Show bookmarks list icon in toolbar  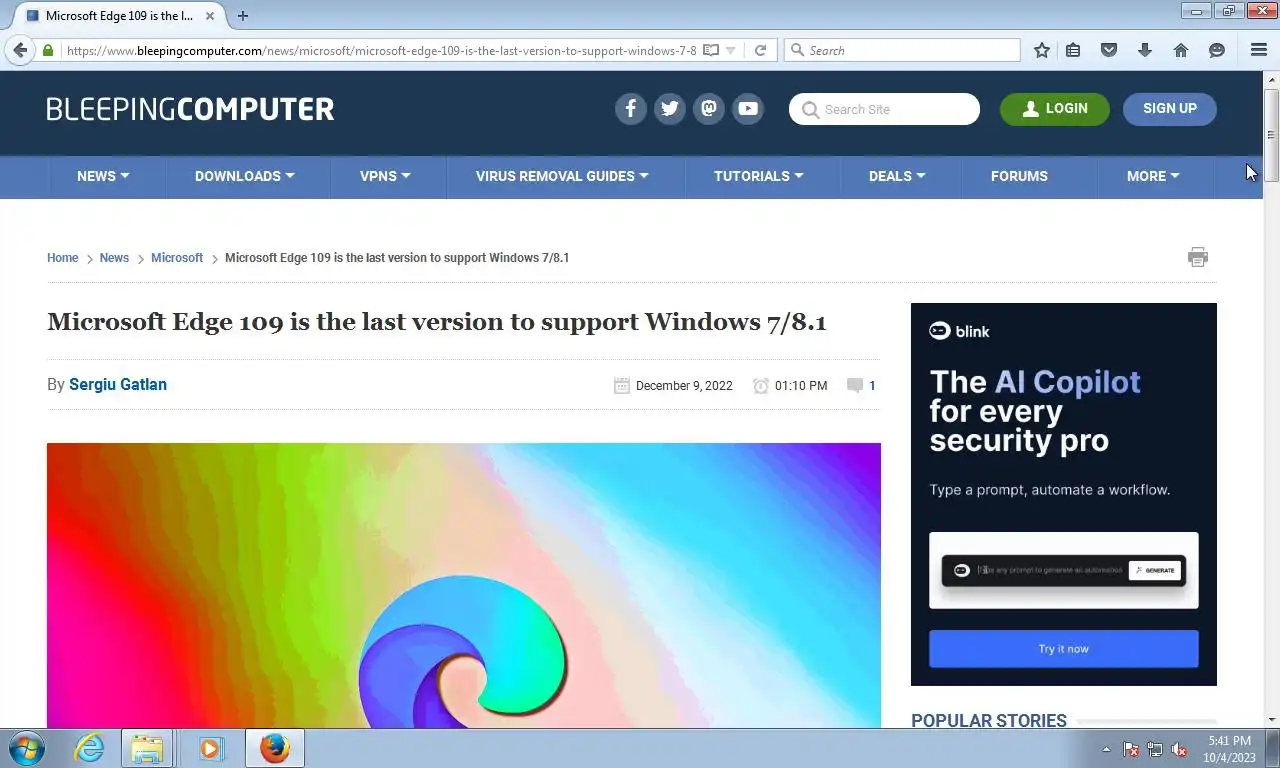point(1073,50)
